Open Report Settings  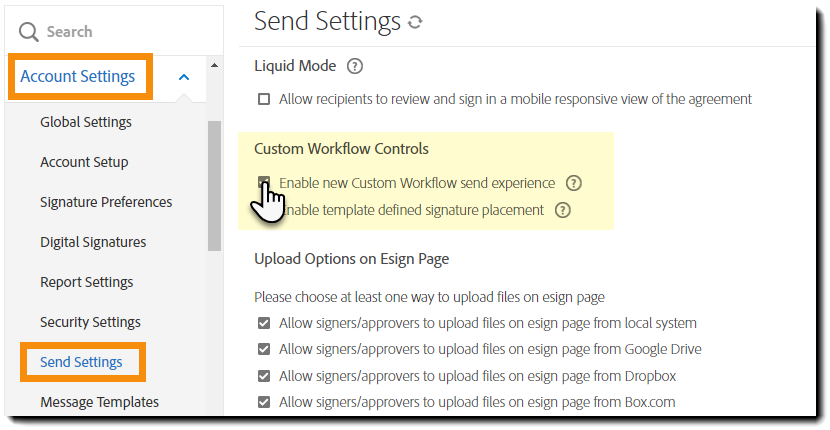[86, 282]
